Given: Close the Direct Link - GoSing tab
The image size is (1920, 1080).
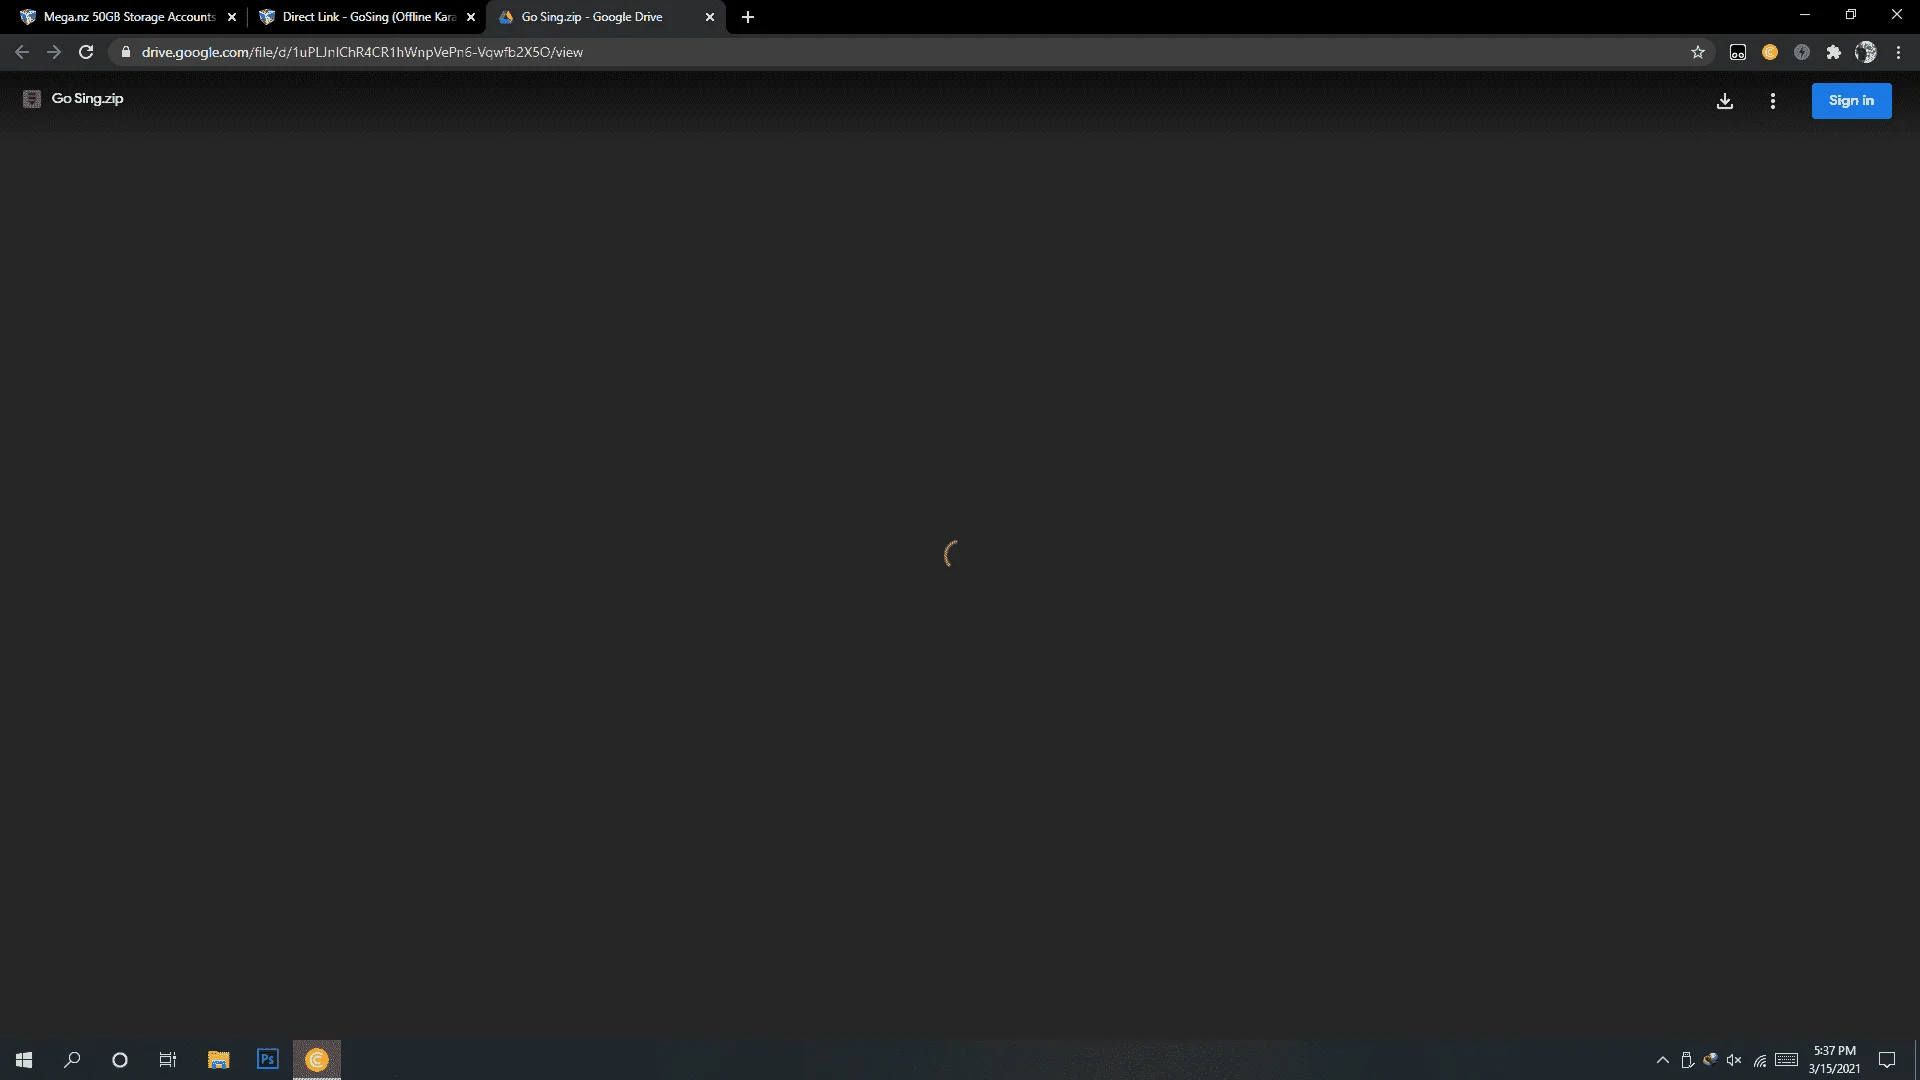Looking at the screenshot, I should tap(471, 17).
